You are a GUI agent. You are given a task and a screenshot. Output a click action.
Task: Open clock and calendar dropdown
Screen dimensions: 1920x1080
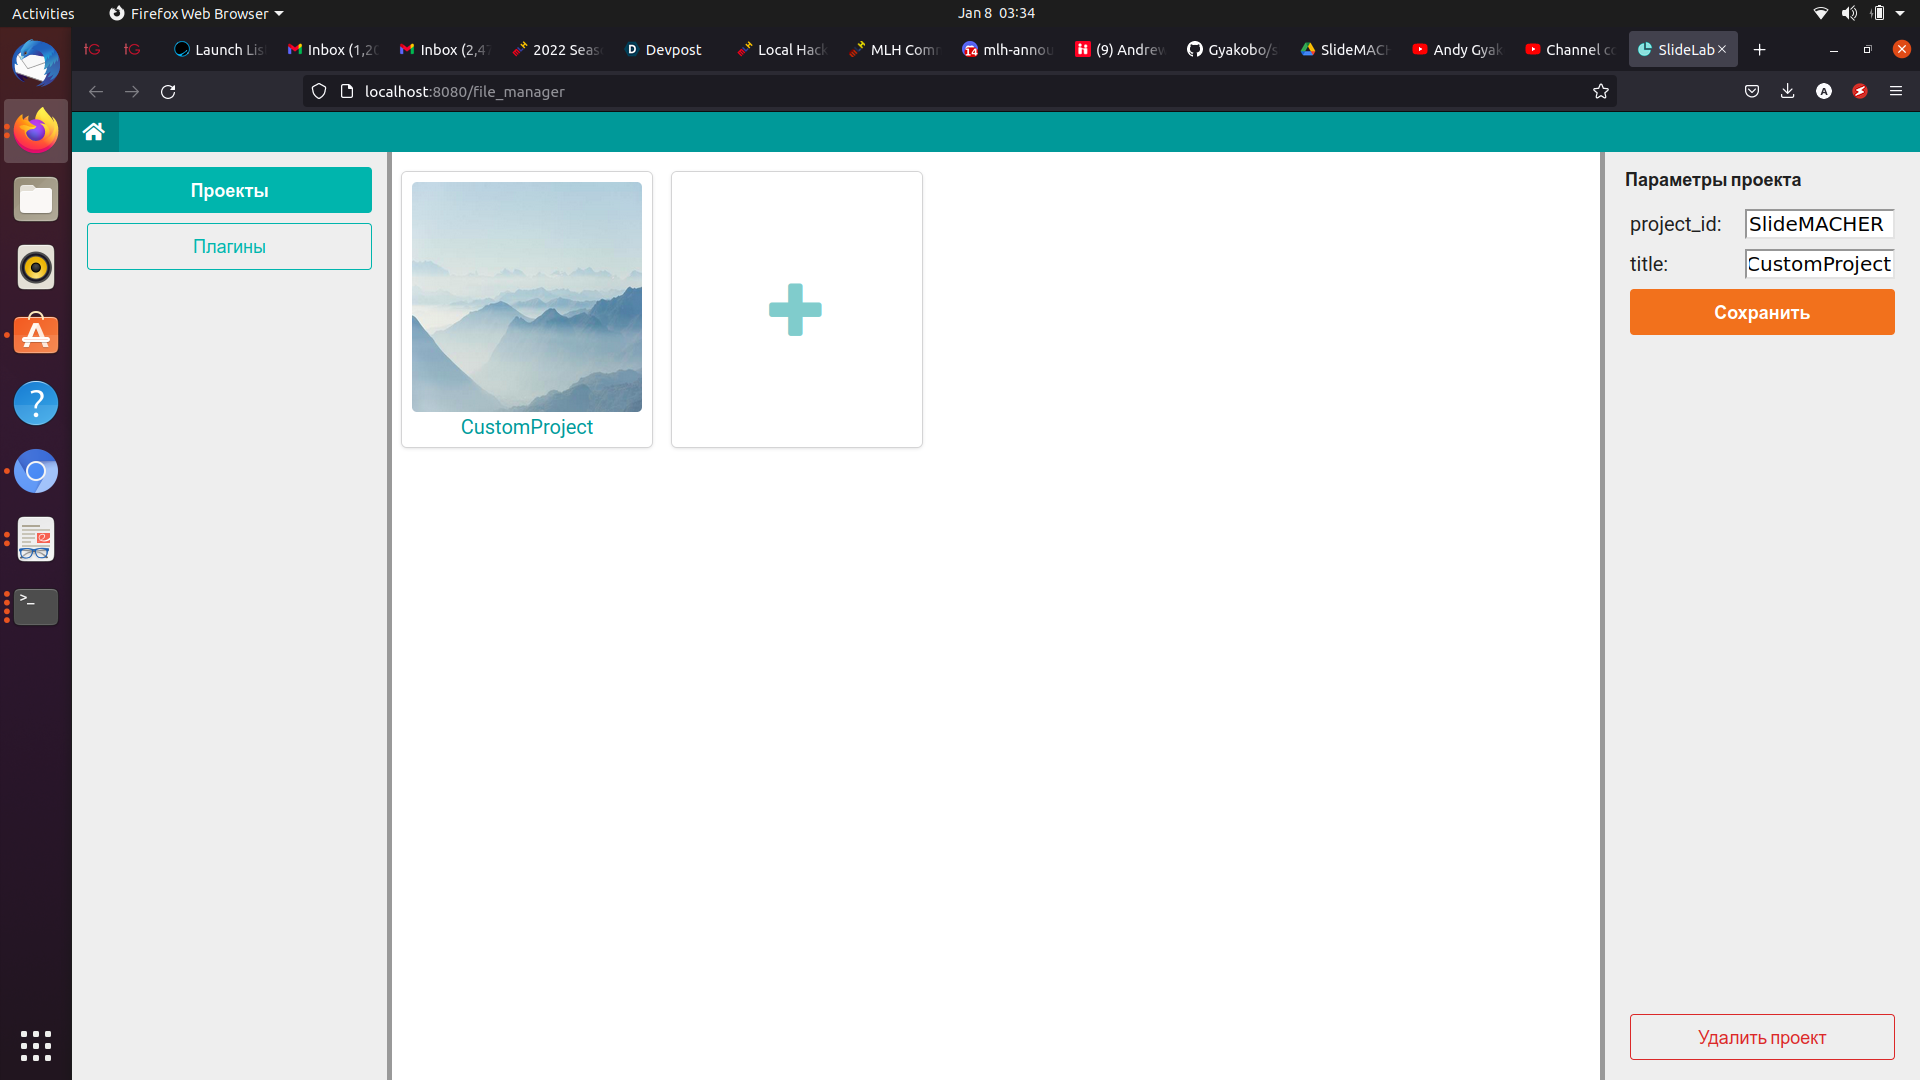click(995, 13)
